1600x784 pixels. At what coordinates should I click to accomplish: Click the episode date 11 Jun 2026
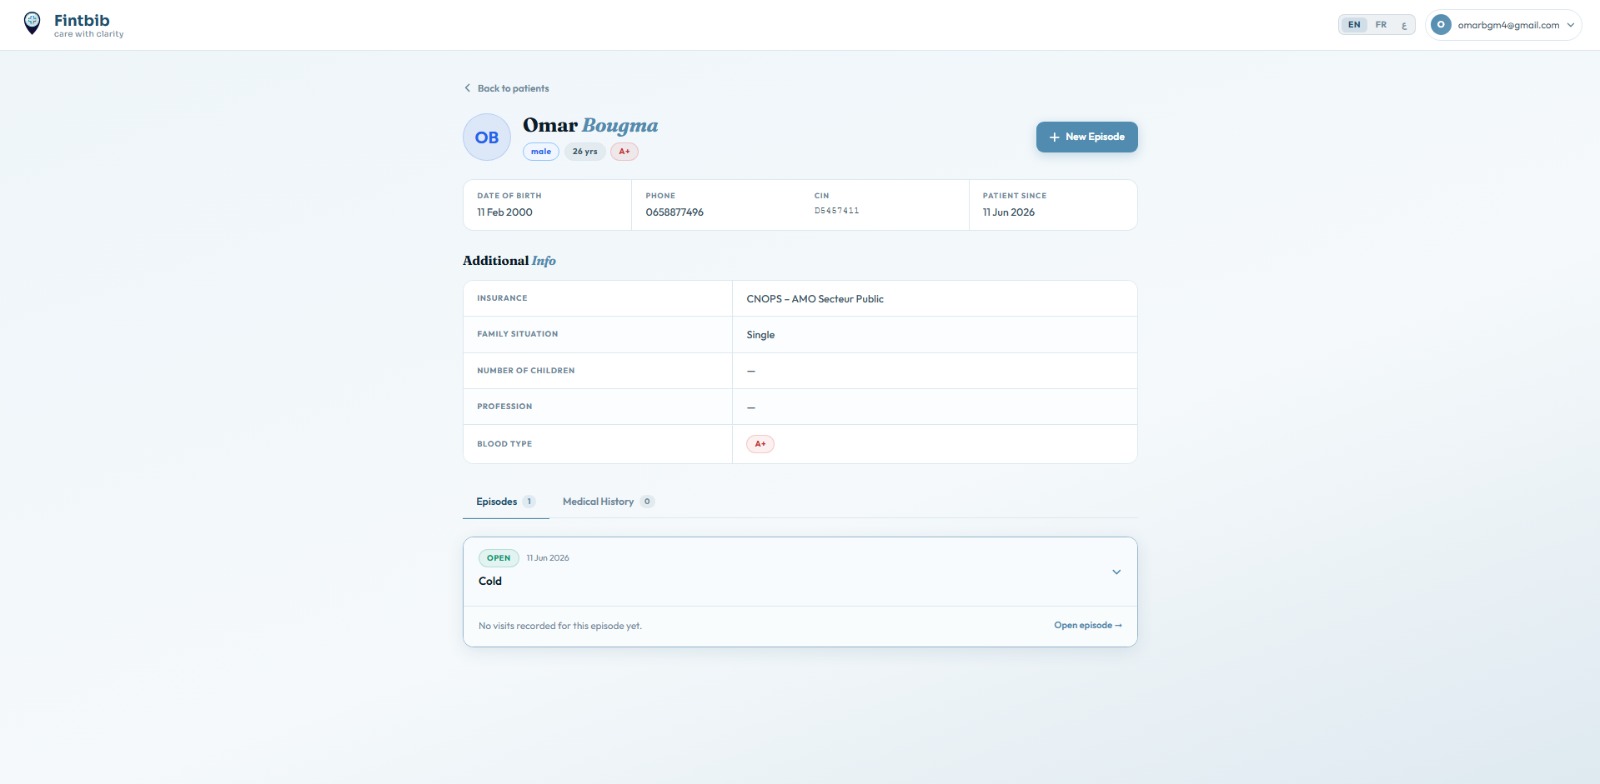(x=548, y=558)
